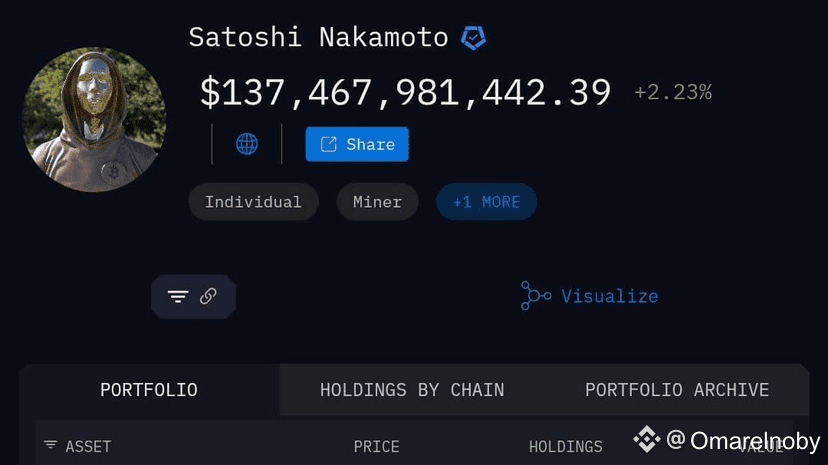Viewport: 828px width, 465px height.
Task: Sort by the HOLDINGS column header
Action: pos(565,446)
